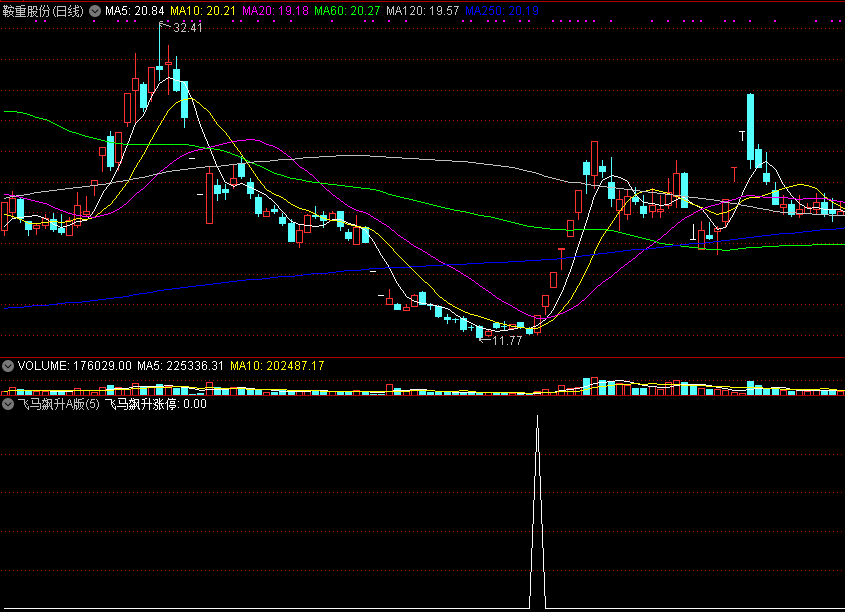The height and width of the screenshot is (612, 845).
Task: Select the MA5: 20.84 label
Action: pyautogui.click(x=135, y=11)
